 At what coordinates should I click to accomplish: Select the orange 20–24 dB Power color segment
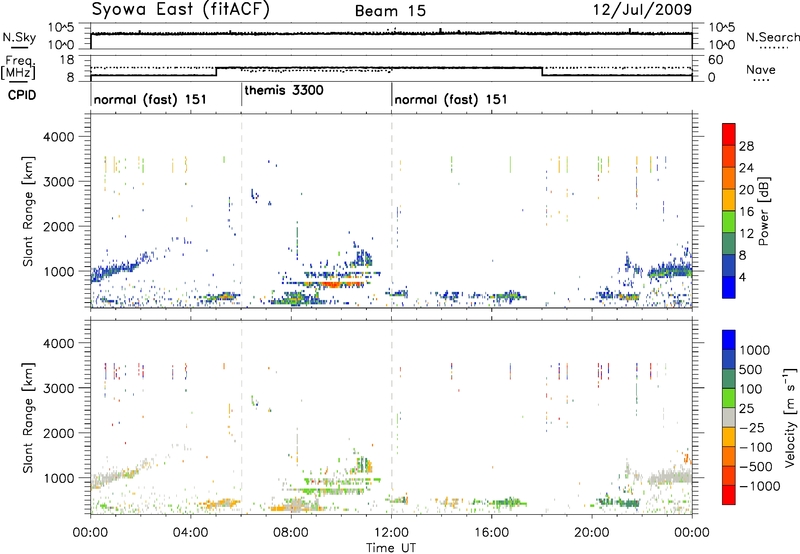tap(729, 178)
